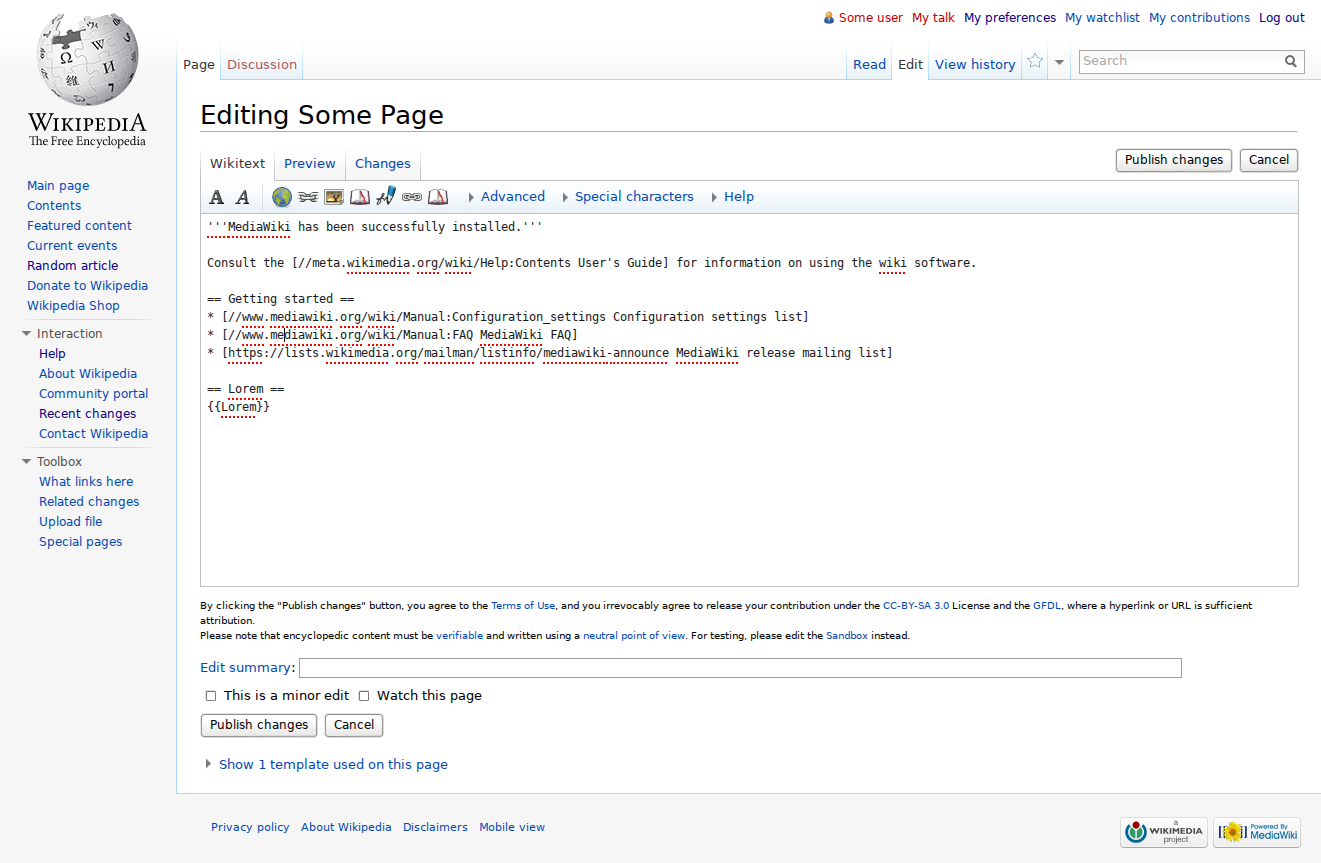Open My preferences link
The image size is (1321, 863).
pyautogui.click(x=1010, y=18)
